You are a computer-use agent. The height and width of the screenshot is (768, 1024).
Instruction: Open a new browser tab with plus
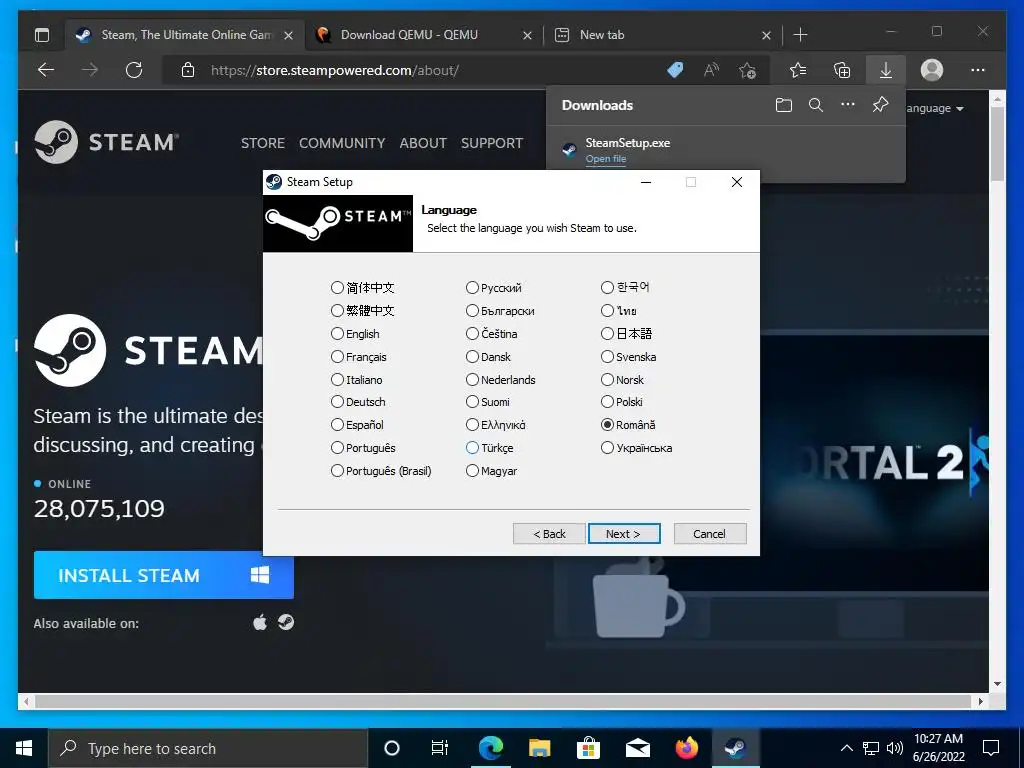[800, 35]
